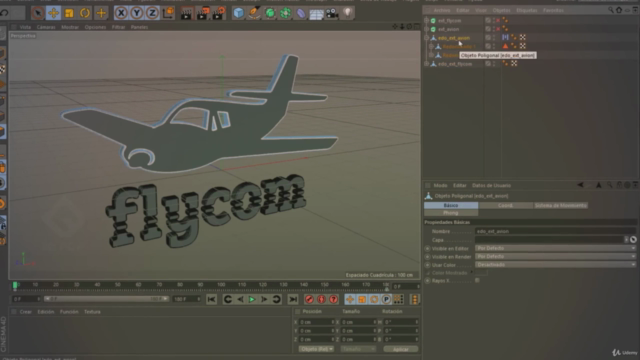This screenshot has width=640, height=360.
Task: Click blue selection tag on edo_ext_avion
Action: [505, 38]
